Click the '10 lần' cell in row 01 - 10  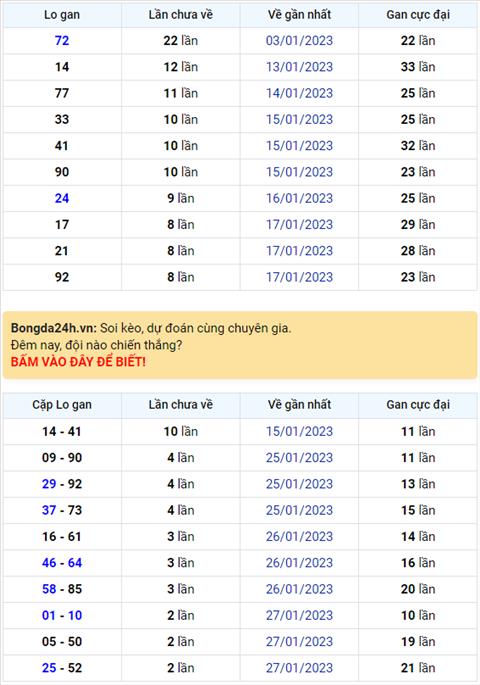coord(418,615)
